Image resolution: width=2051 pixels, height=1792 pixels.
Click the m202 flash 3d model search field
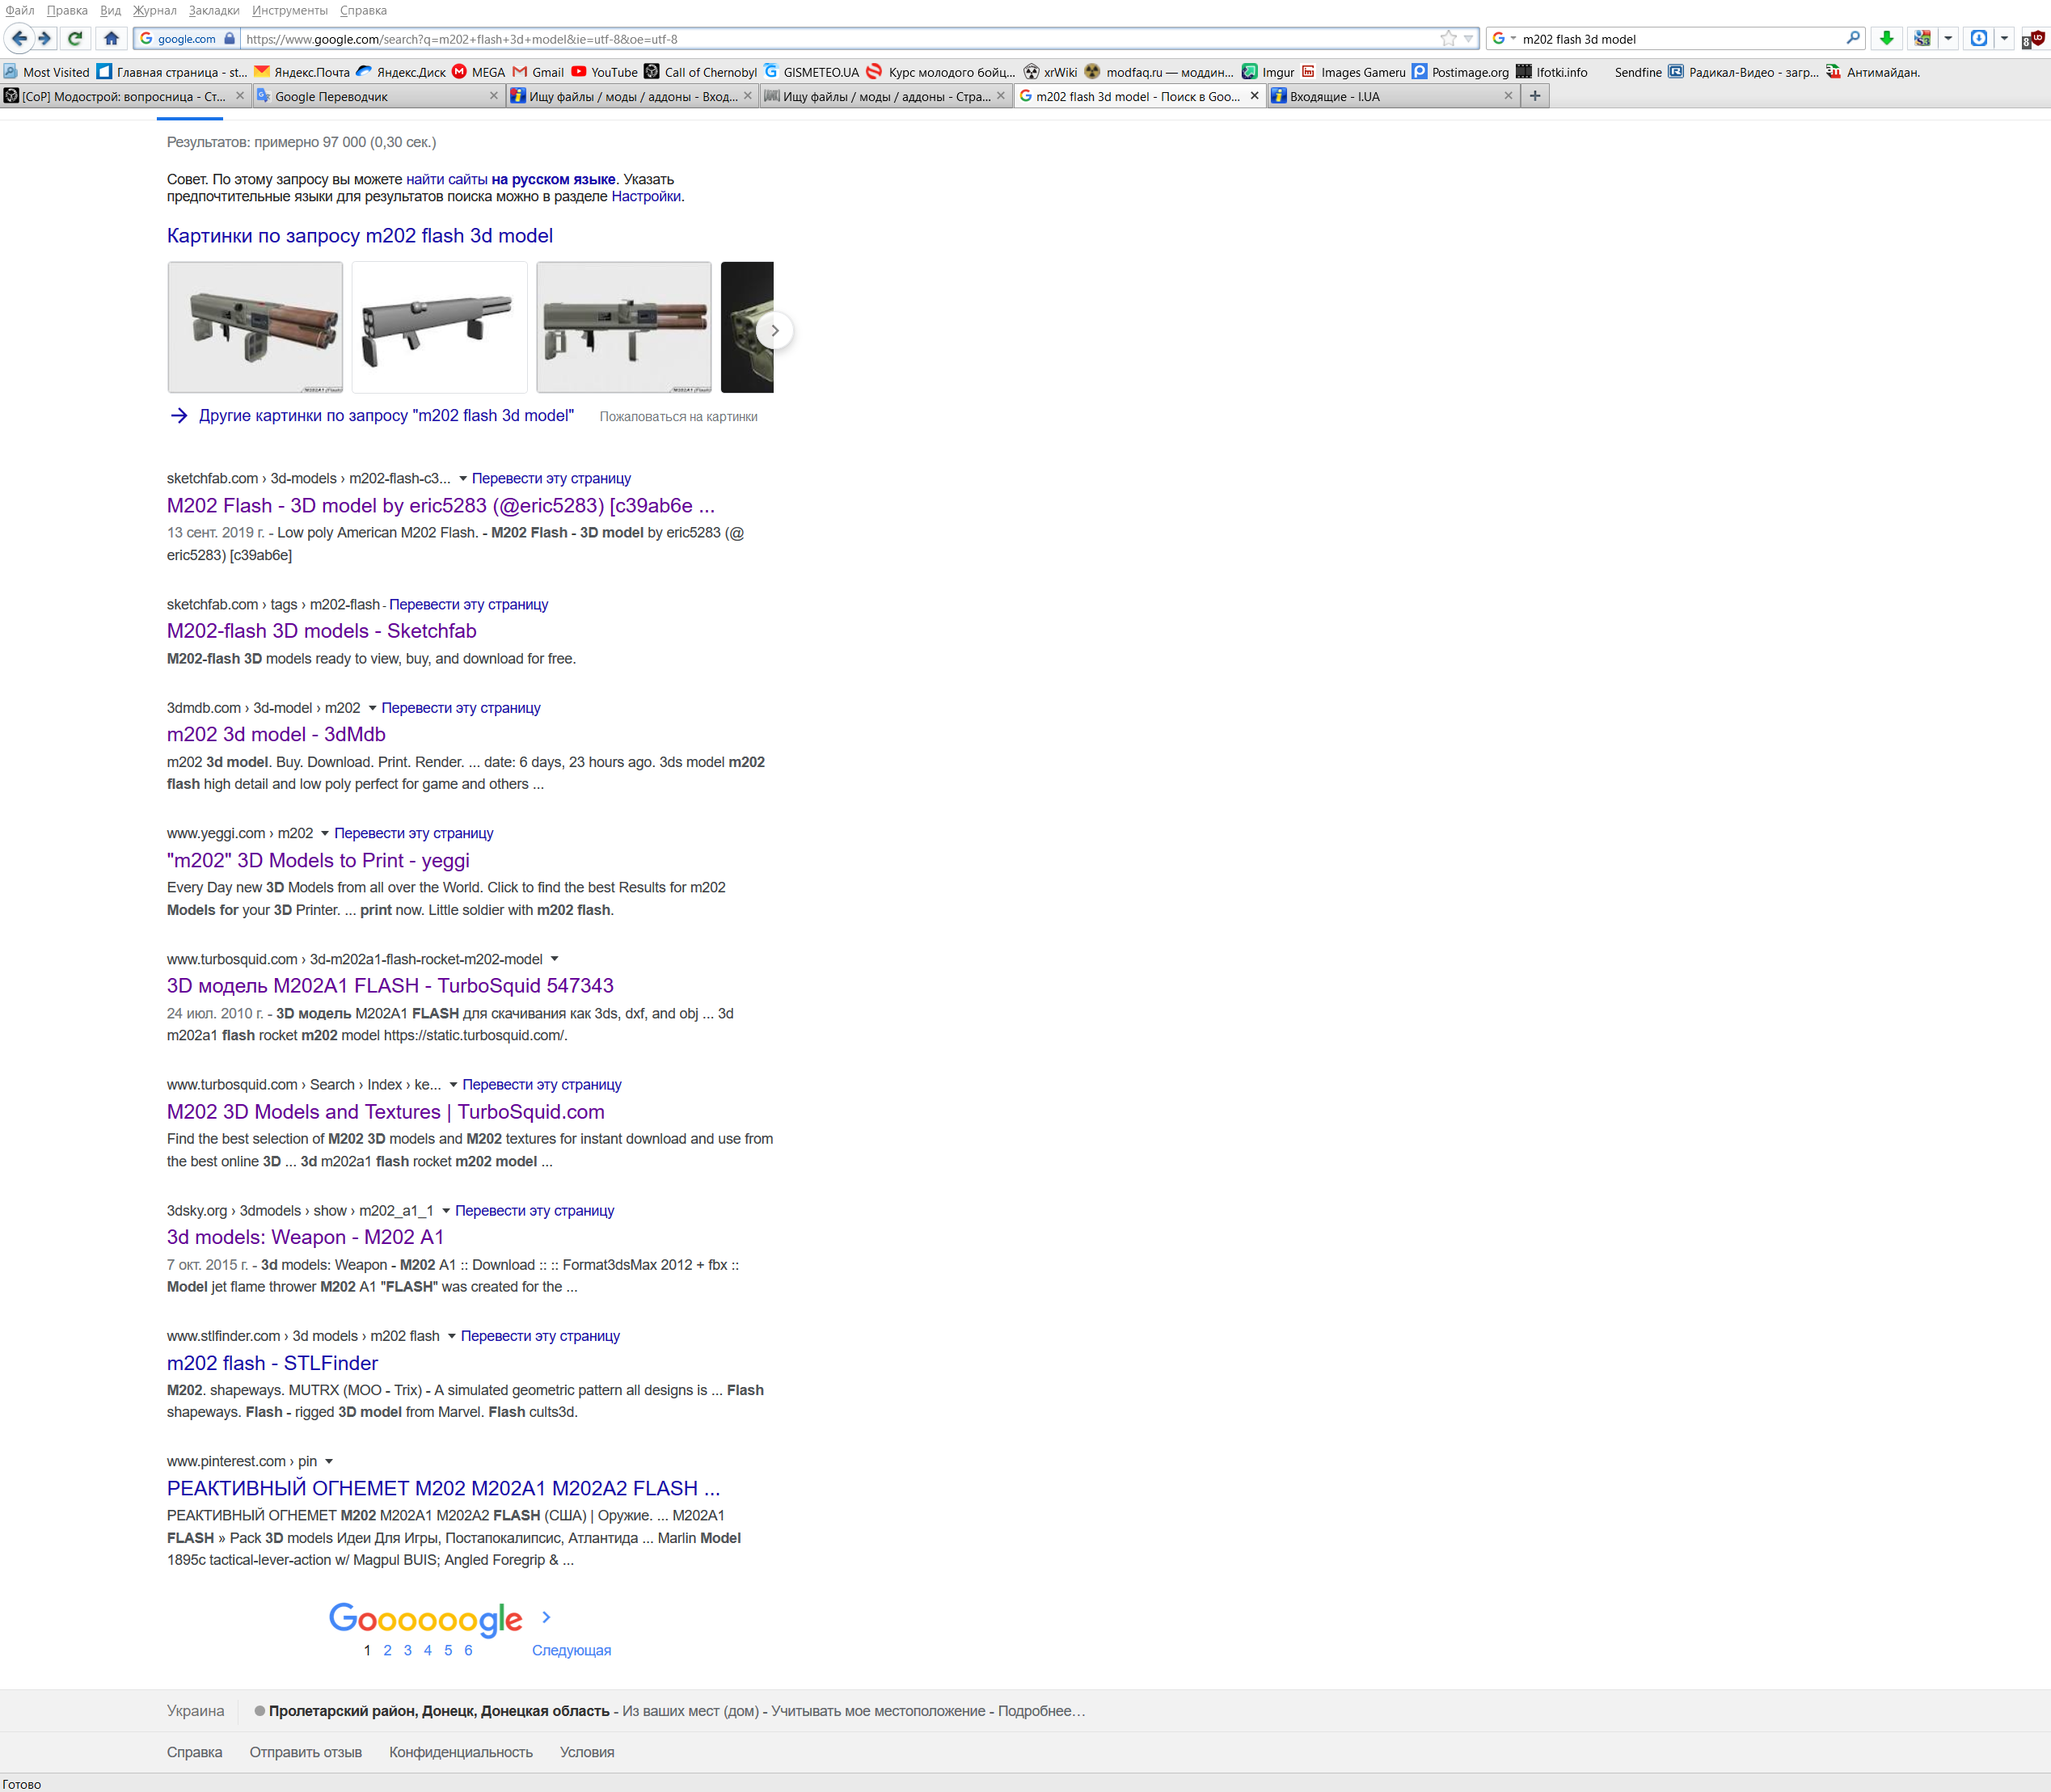point(1680,39)
